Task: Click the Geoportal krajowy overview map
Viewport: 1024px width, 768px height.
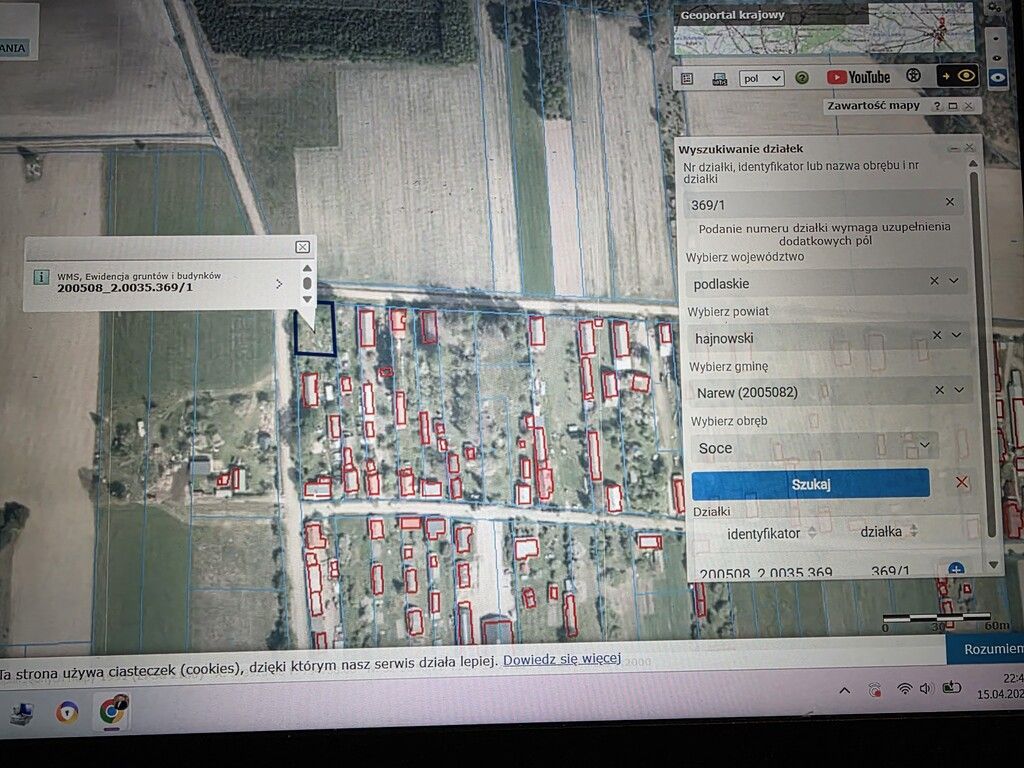Action: [824, 28]
